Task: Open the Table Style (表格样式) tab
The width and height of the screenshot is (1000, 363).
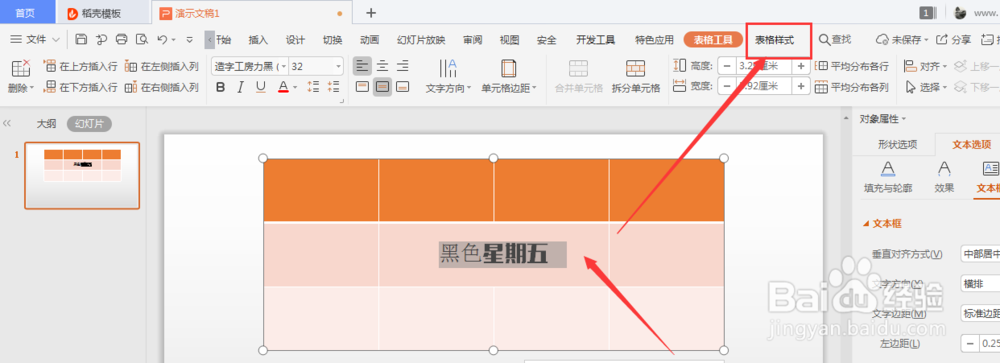Action: (x=775, y=40)
